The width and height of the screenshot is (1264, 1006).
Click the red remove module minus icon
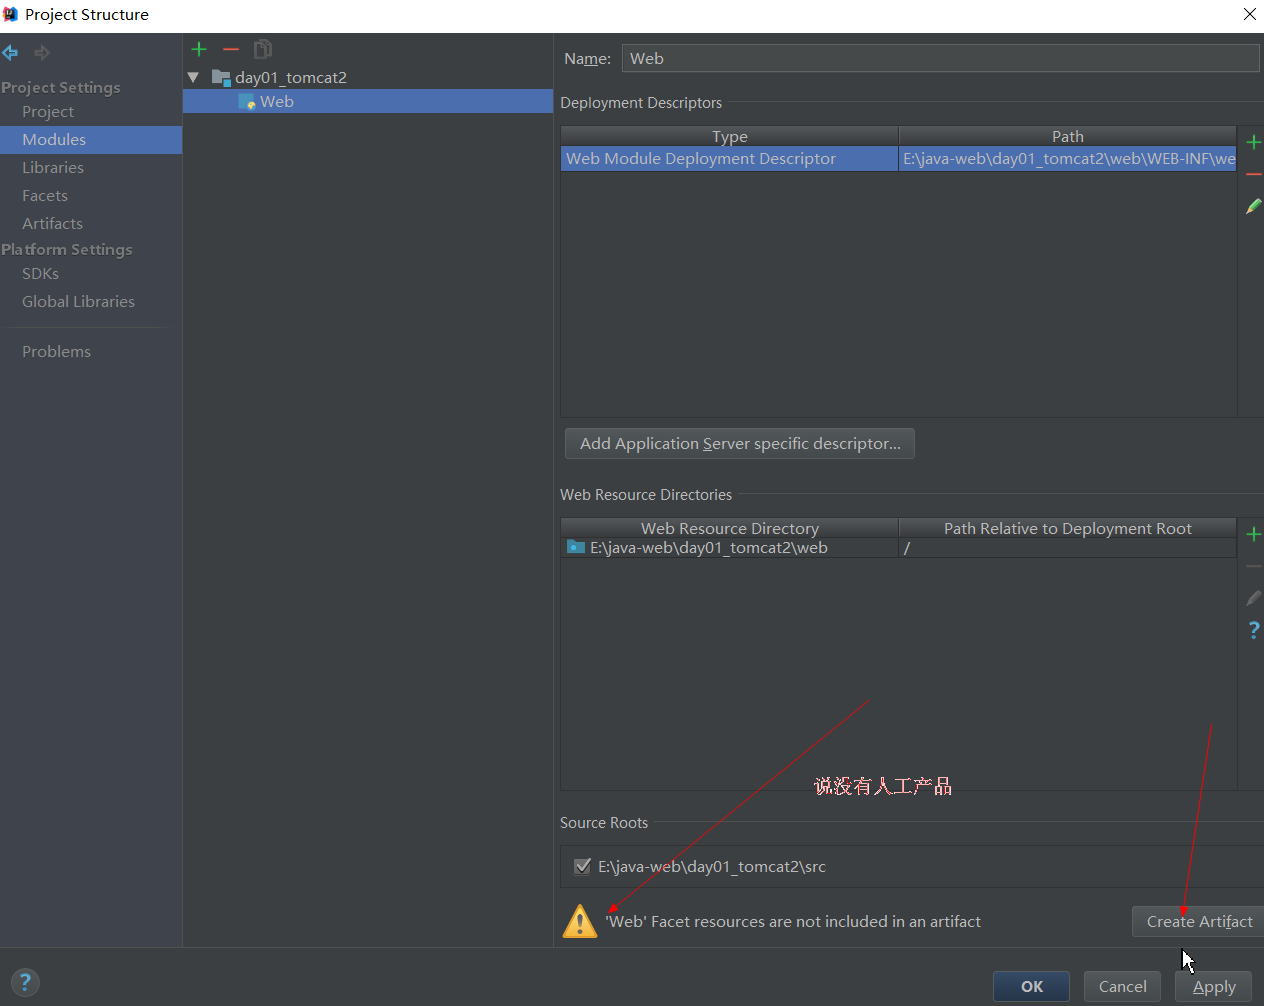[231, 49]
